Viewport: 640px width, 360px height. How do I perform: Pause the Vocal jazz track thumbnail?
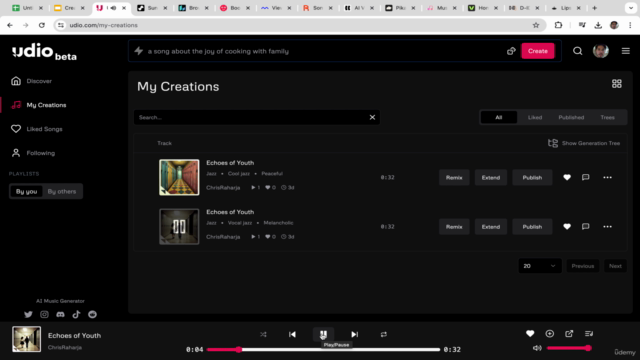point(179,227)
